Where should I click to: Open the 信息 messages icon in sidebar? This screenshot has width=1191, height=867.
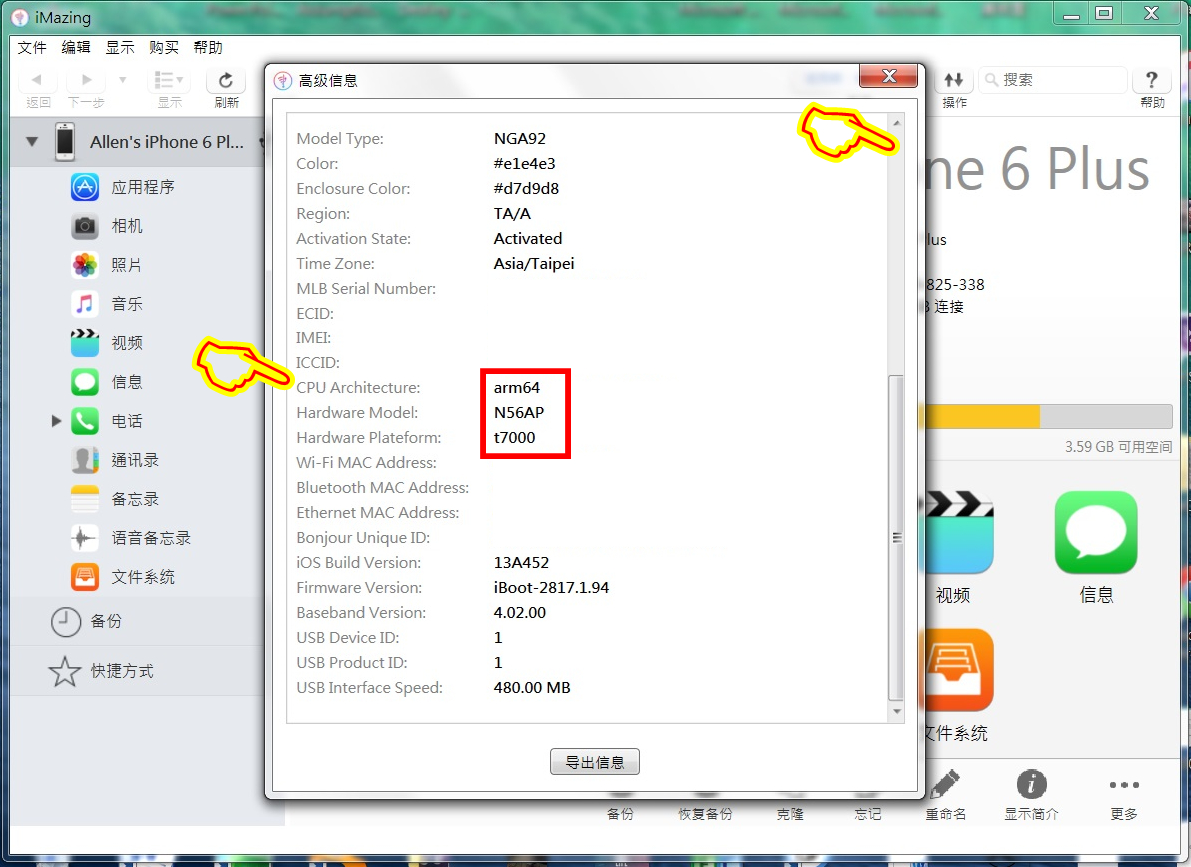(x=84, y=381)
